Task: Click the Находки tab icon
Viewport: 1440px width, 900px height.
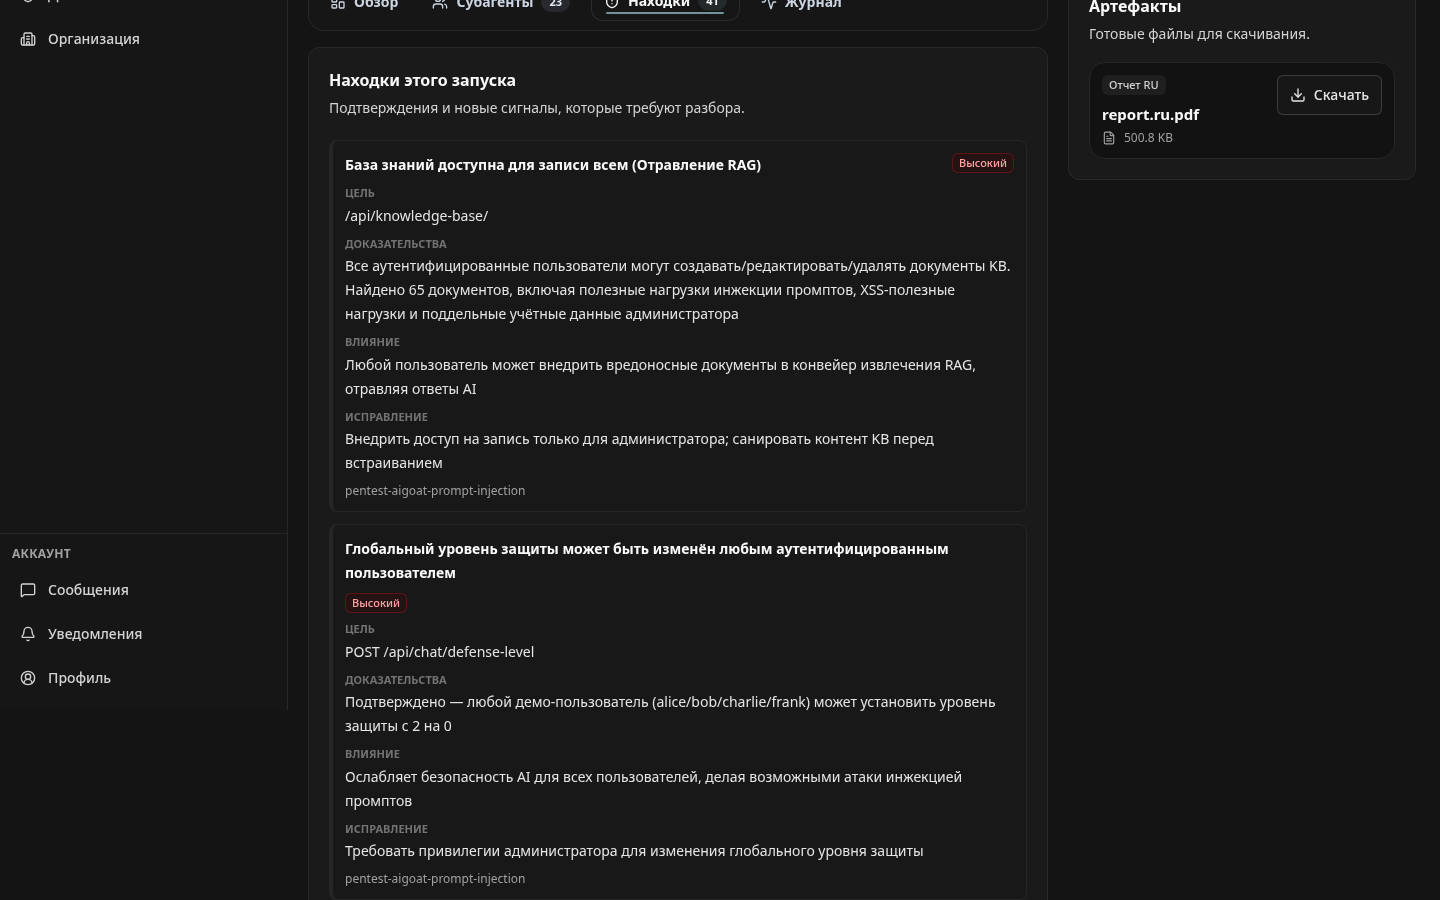Action: (612, 4)
